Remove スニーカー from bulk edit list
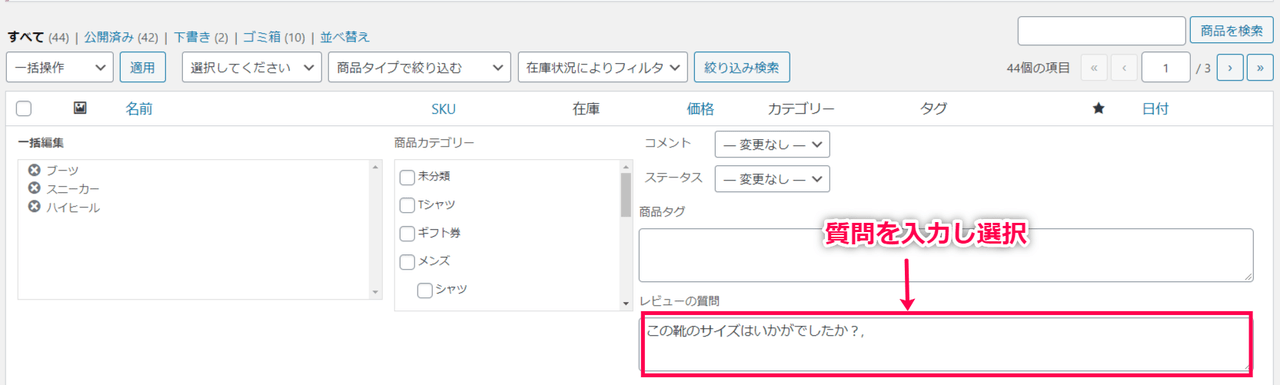The width and height of the screenshot is (1280, 385). click(34, 188)
